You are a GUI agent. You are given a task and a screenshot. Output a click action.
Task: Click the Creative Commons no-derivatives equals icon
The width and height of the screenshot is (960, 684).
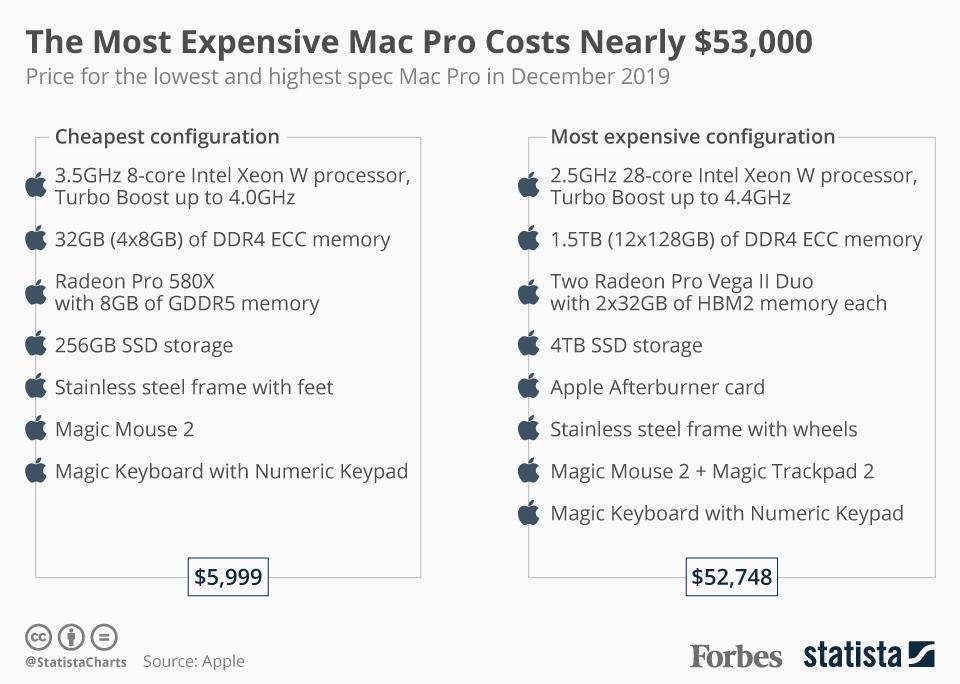click(104, 637)
